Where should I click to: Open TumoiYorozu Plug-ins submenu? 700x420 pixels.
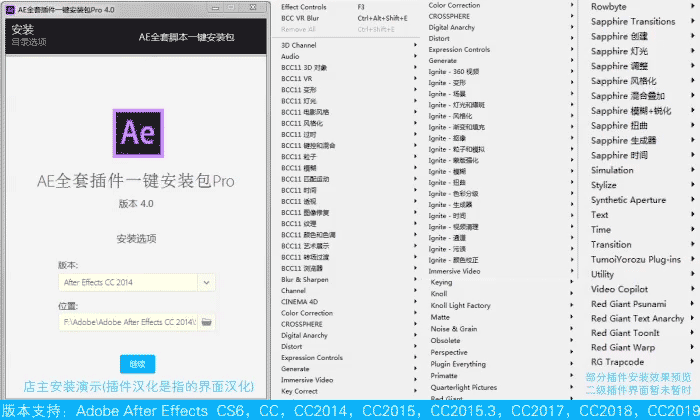(636, 259)
